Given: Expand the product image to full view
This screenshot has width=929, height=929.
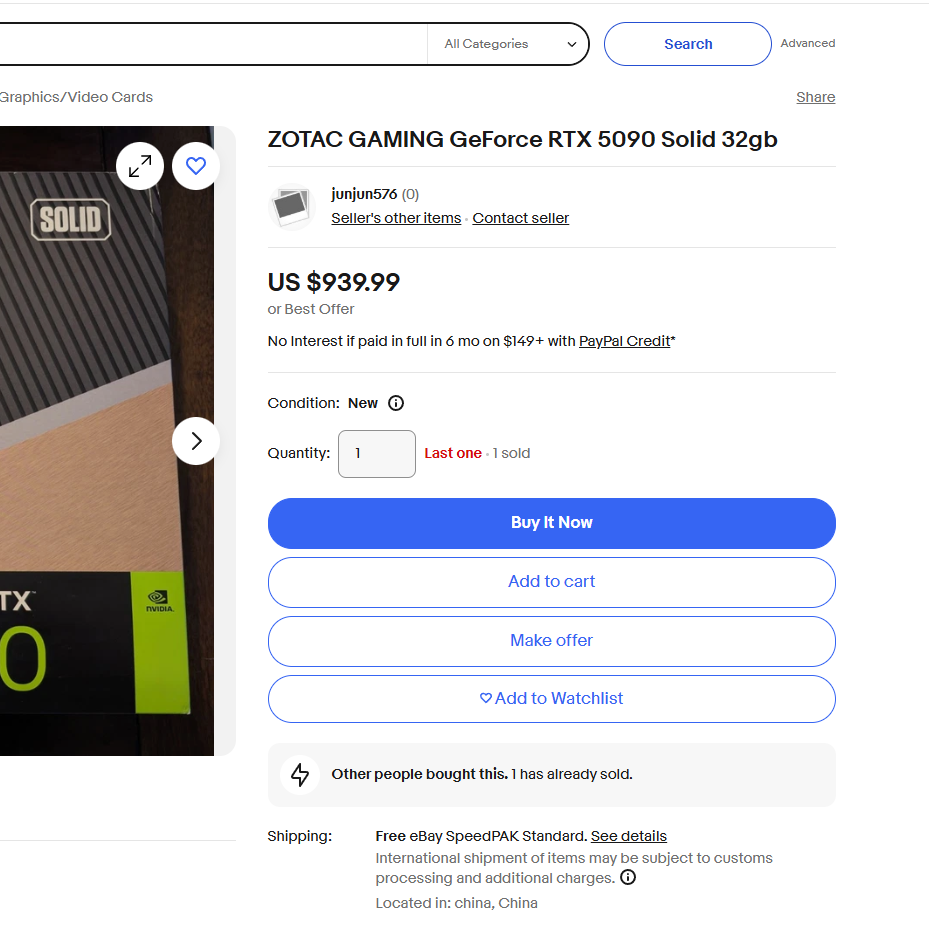Looking at the screenshot, I should click(140, 166).
